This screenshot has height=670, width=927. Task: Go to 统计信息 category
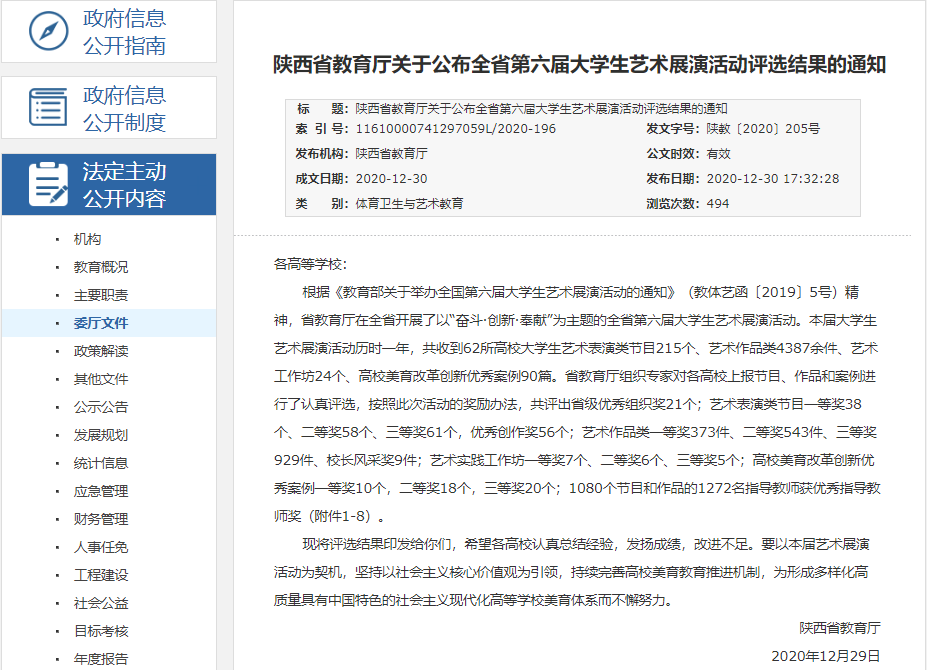pyautogui.click(x=101, y=463)
